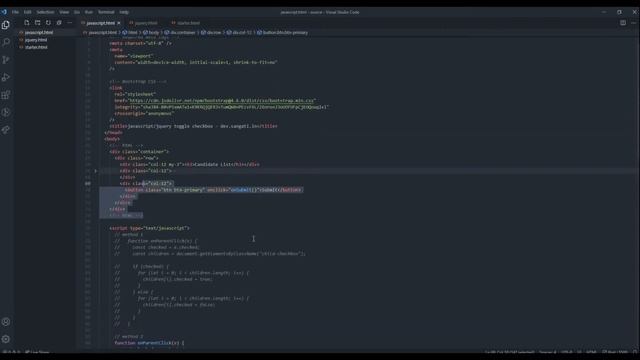Click the New Folder icon in Explorer
The image size is (640, 360).
(38, 23)
